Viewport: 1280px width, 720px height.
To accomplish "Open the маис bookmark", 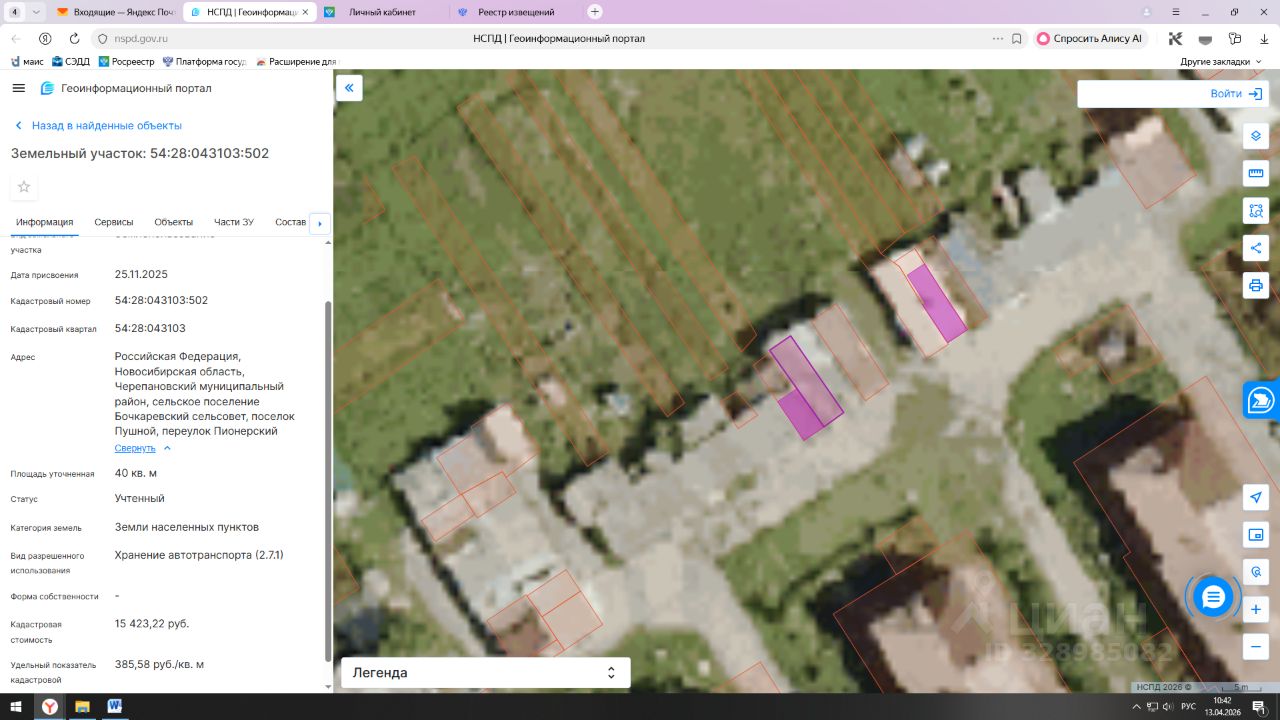I will [x=27, y=62].
